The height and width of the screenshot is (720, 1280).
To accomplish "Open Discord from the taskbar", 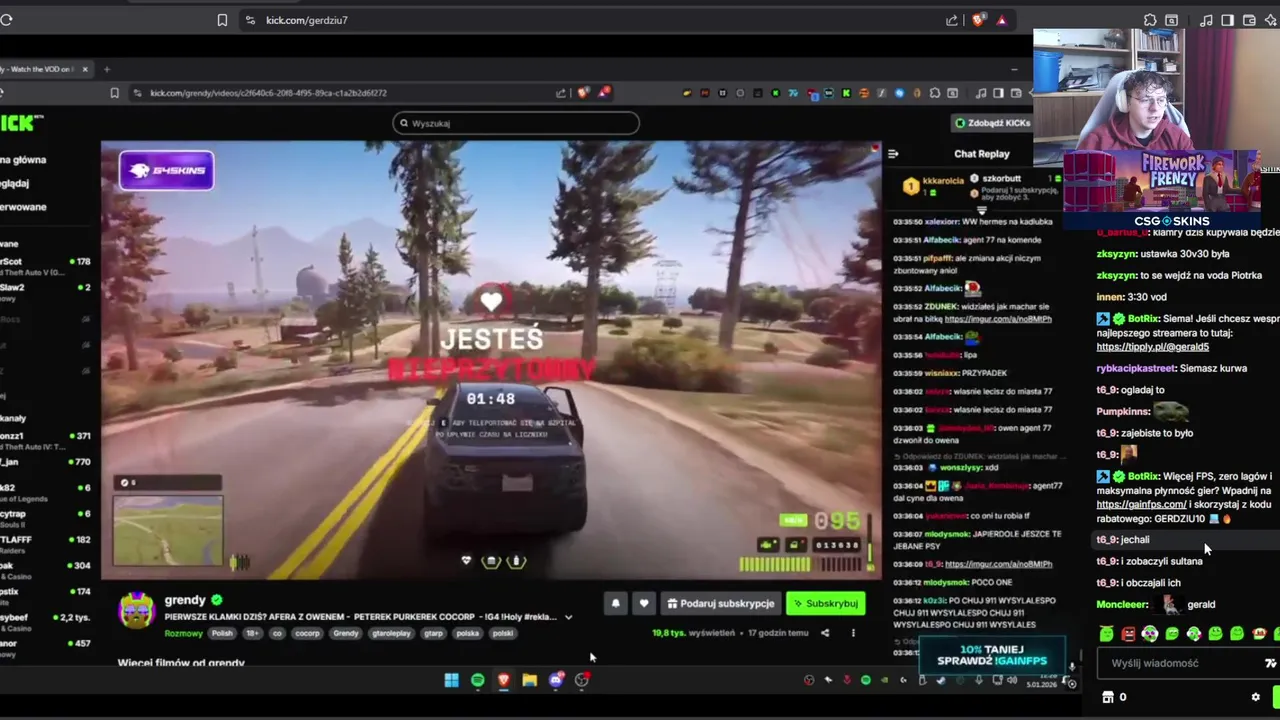I will (x=556, y=680).
